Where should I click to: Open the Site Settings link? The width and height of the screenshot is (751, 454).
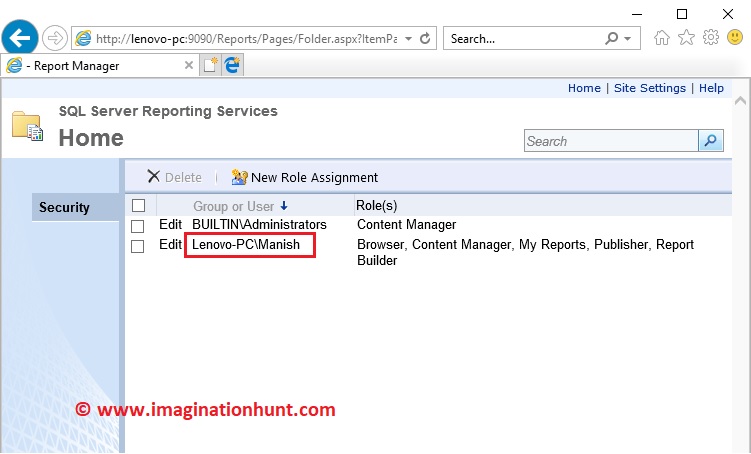[x=649, y=88]
